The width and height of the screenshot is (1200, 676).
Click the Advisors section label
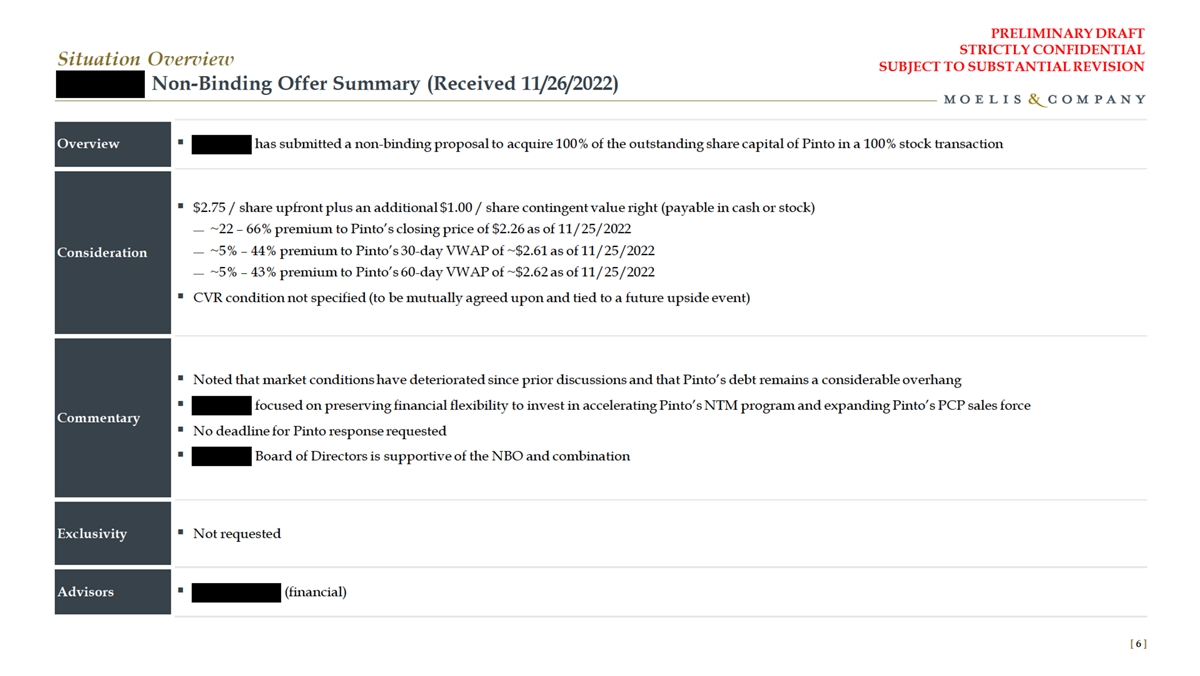tap(85, 592)
